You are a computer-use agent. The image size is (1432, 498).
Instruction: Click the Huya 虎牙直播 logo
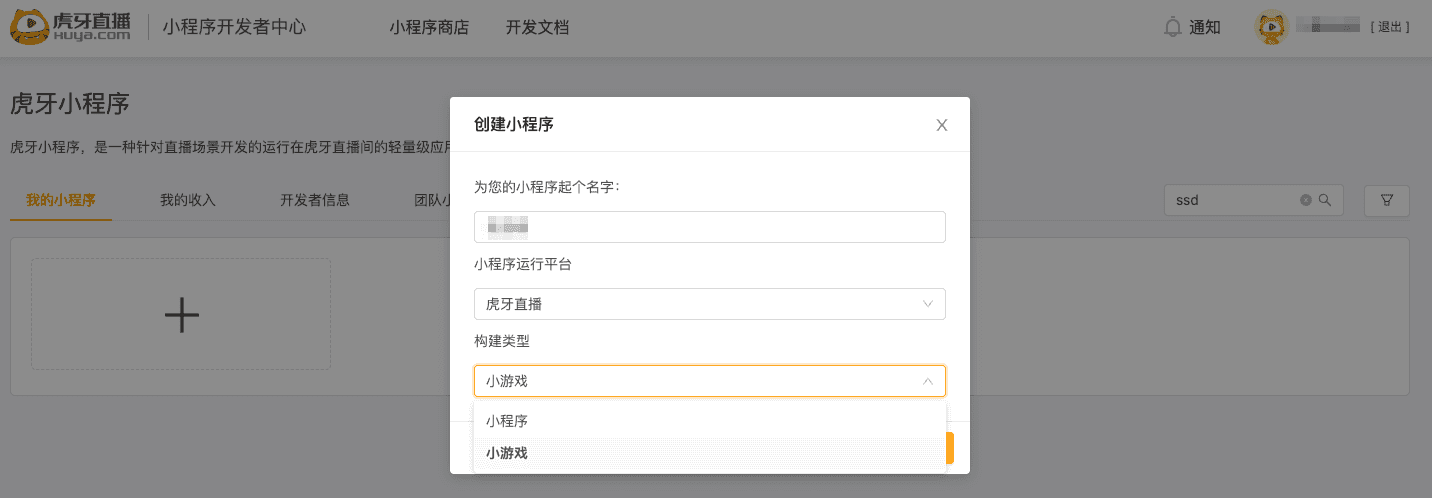[x=70, y=27]
